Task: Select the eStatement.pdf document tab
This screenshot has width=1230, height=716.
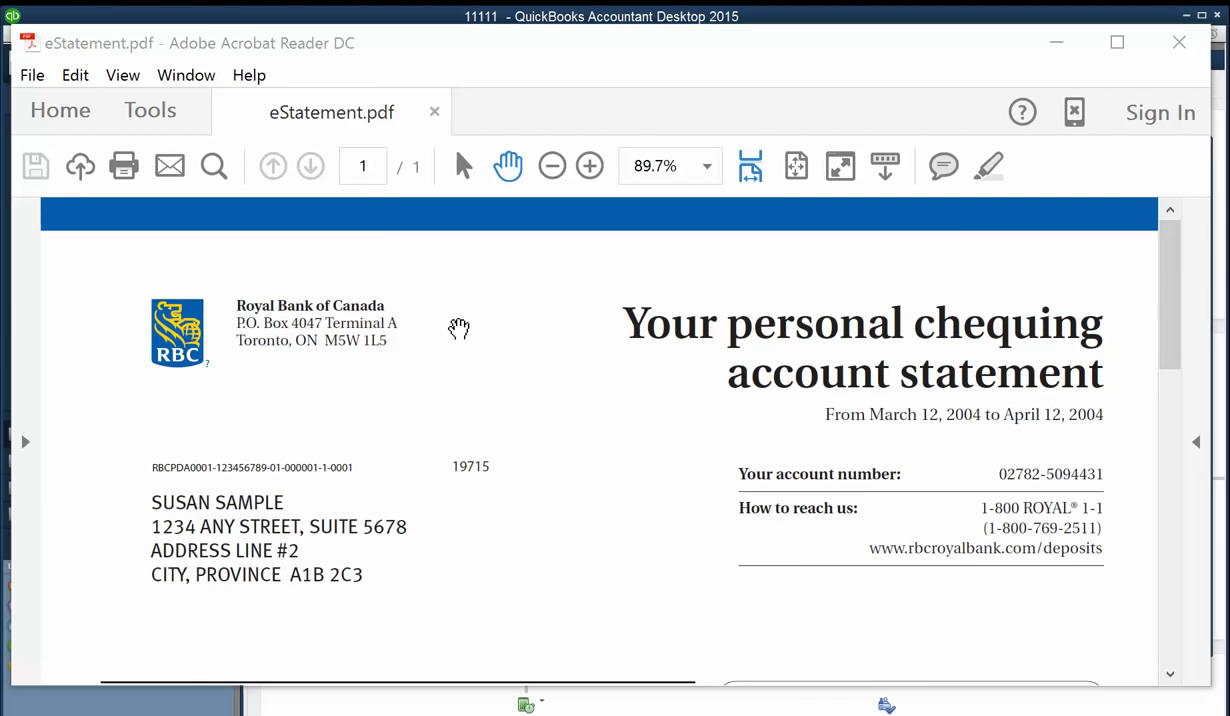Action: coord(331,112)
